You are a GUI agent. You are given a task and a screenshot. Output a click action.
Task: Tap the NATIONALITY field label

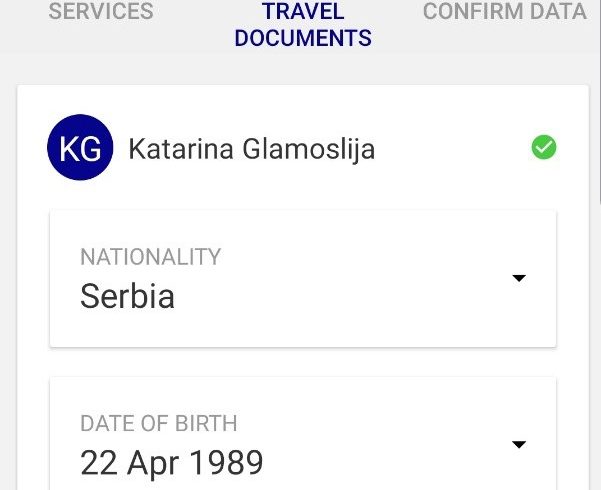pyautogui.click(x=151, y=257)
